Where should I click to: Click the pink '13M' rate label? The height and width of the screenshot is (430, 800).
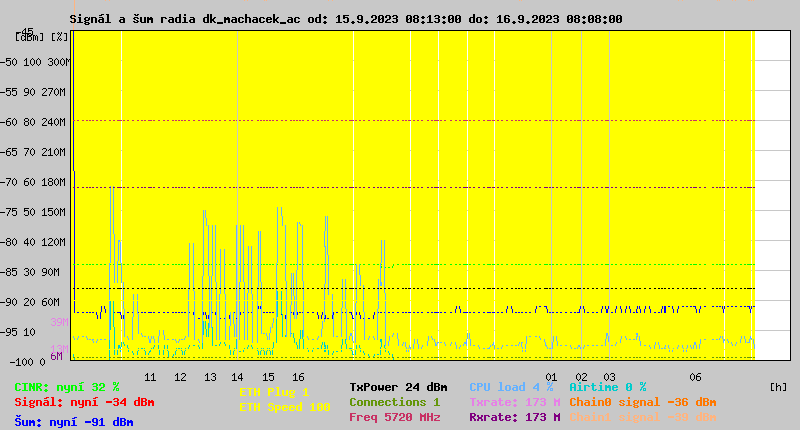click(x=59, y=348)
